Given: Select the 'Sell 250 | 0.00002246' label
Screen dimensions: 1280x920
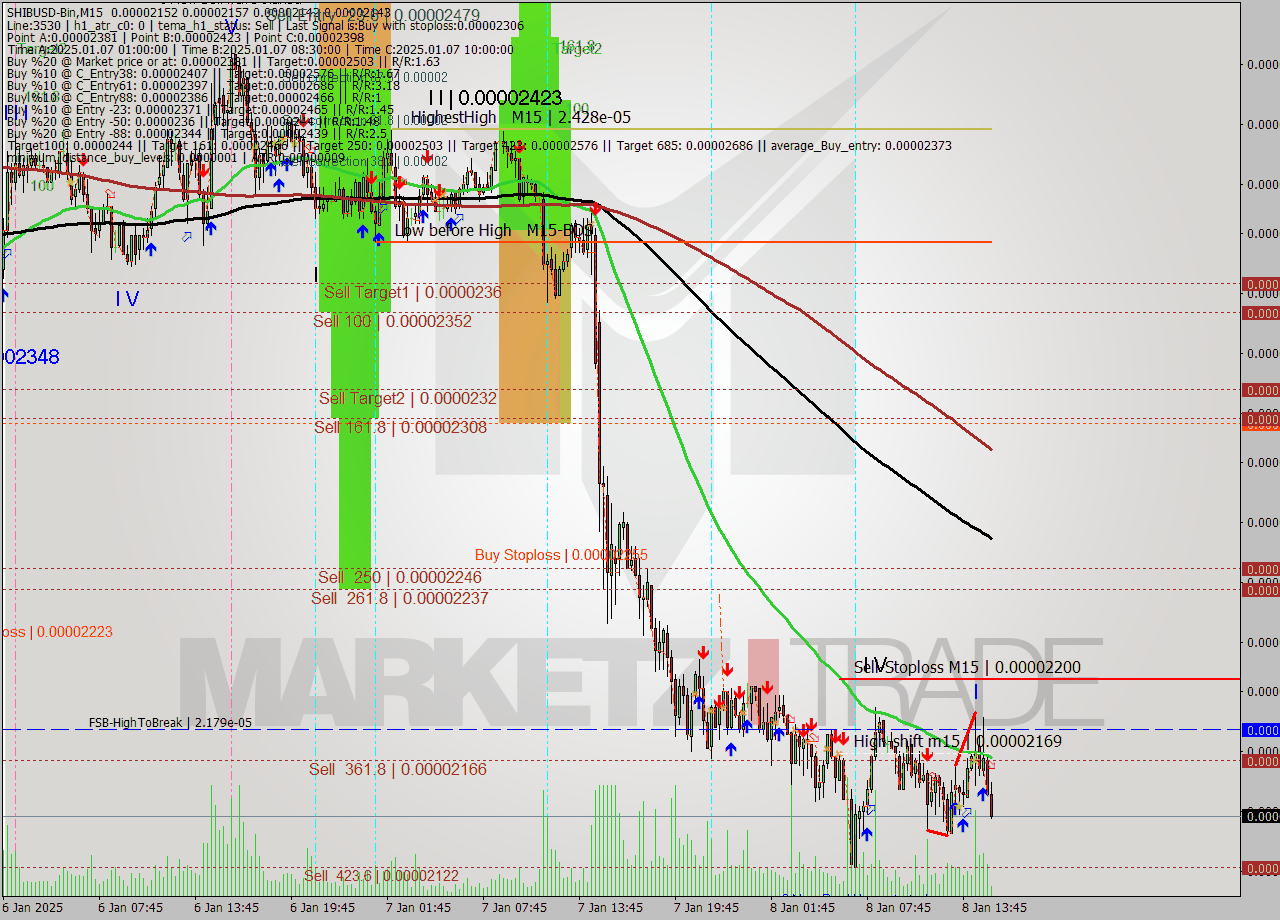Looking at the screenshot, I should tap(400, 577).
